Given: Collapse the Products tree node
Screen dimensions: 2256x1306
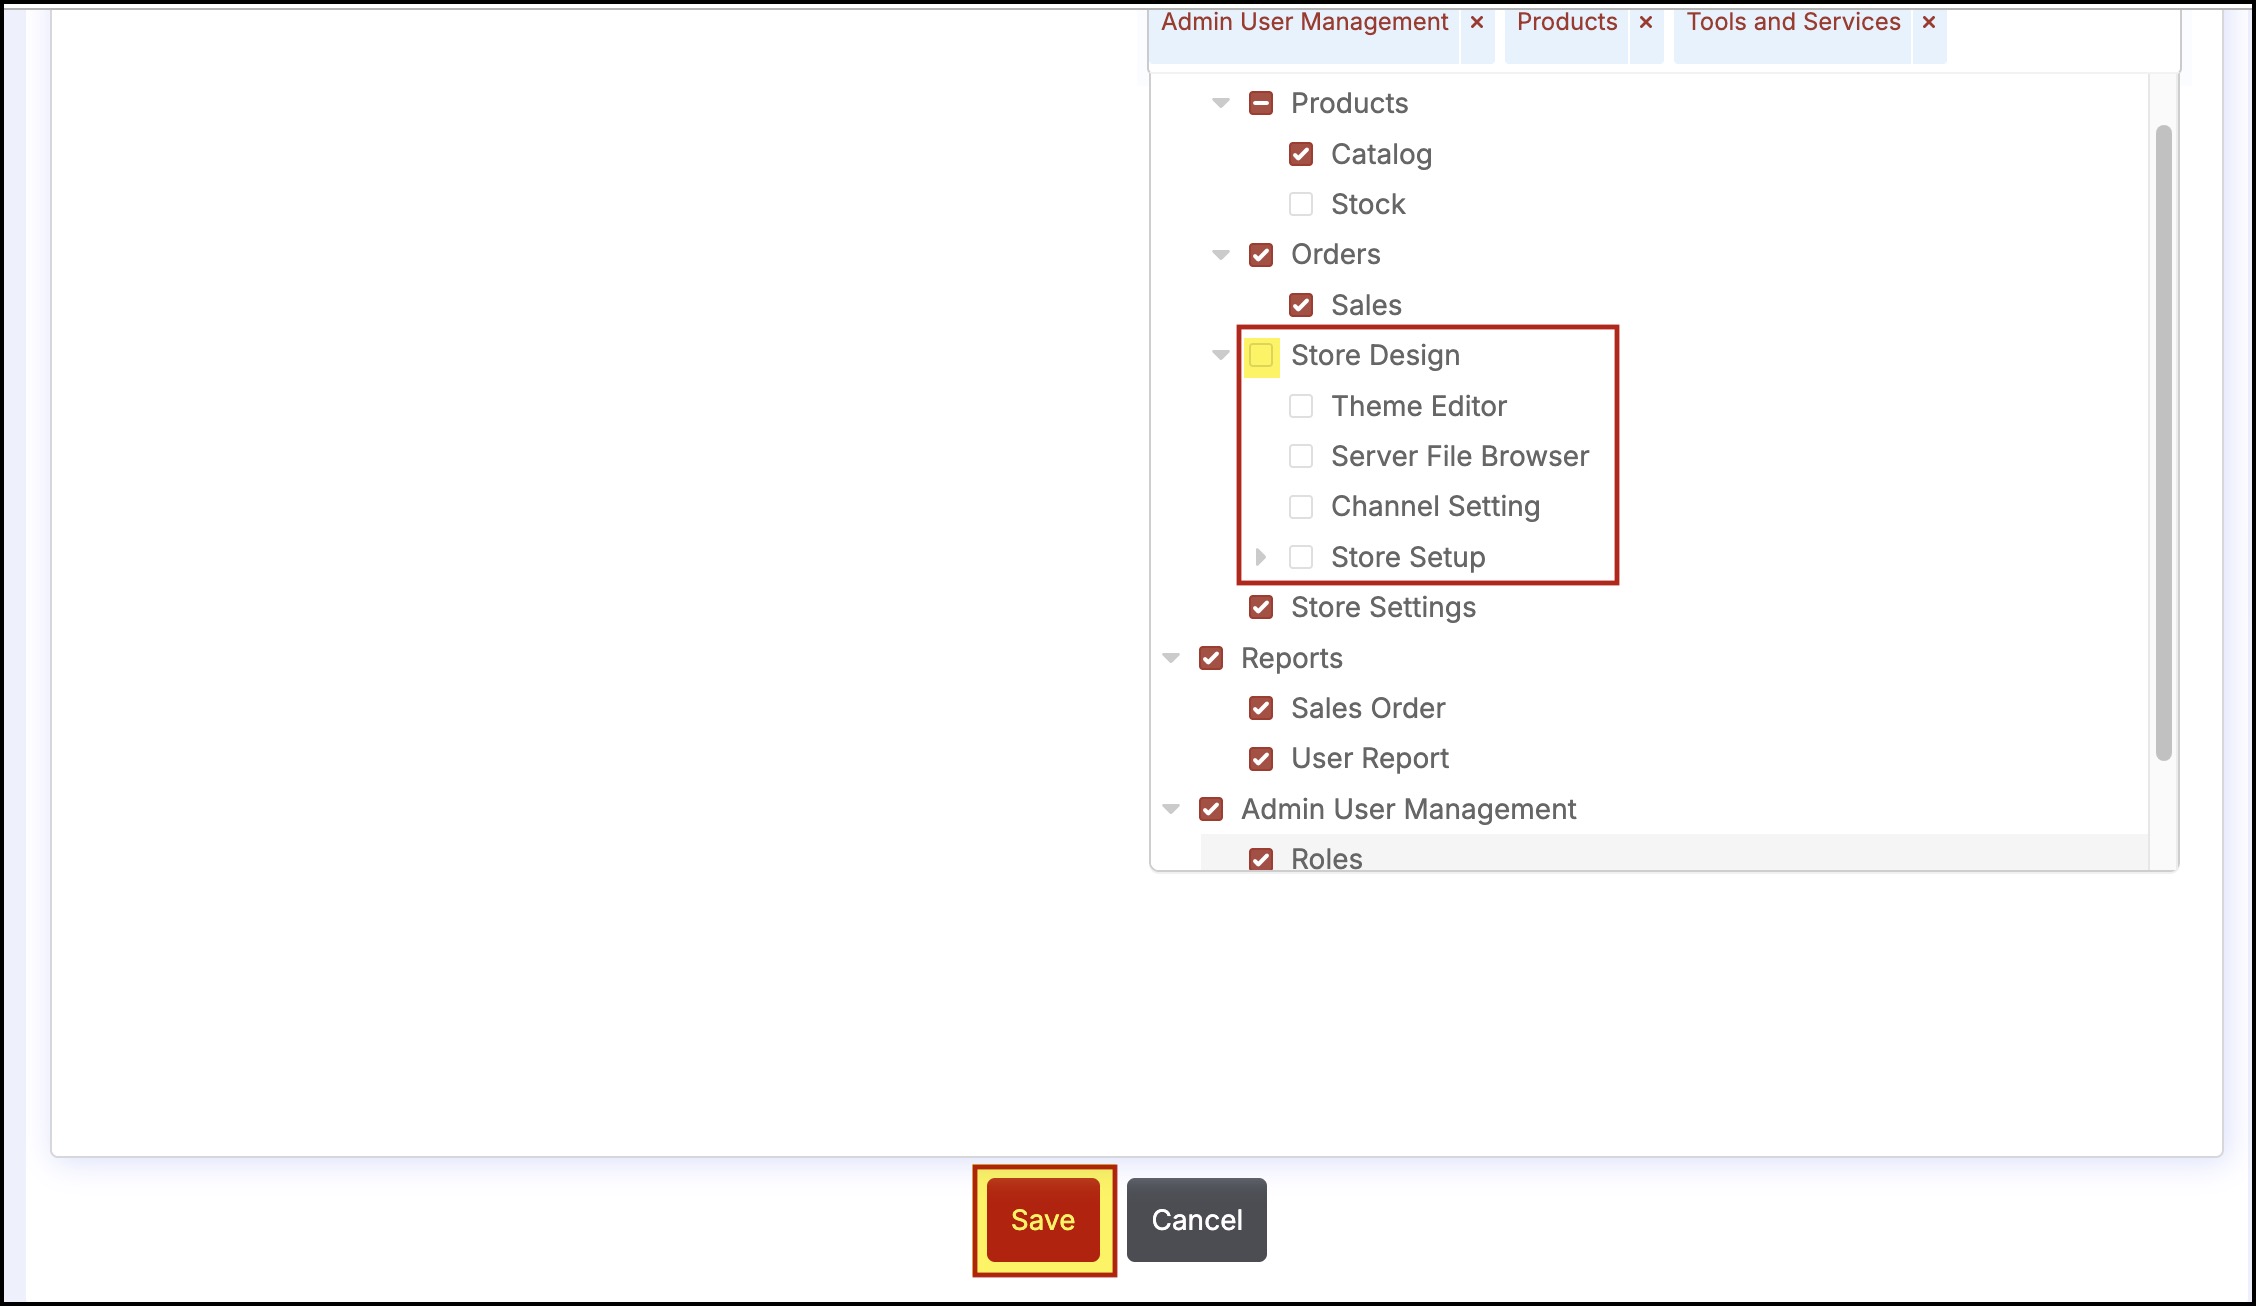Looking at the screenshot, I should [x=1220, y=103].
